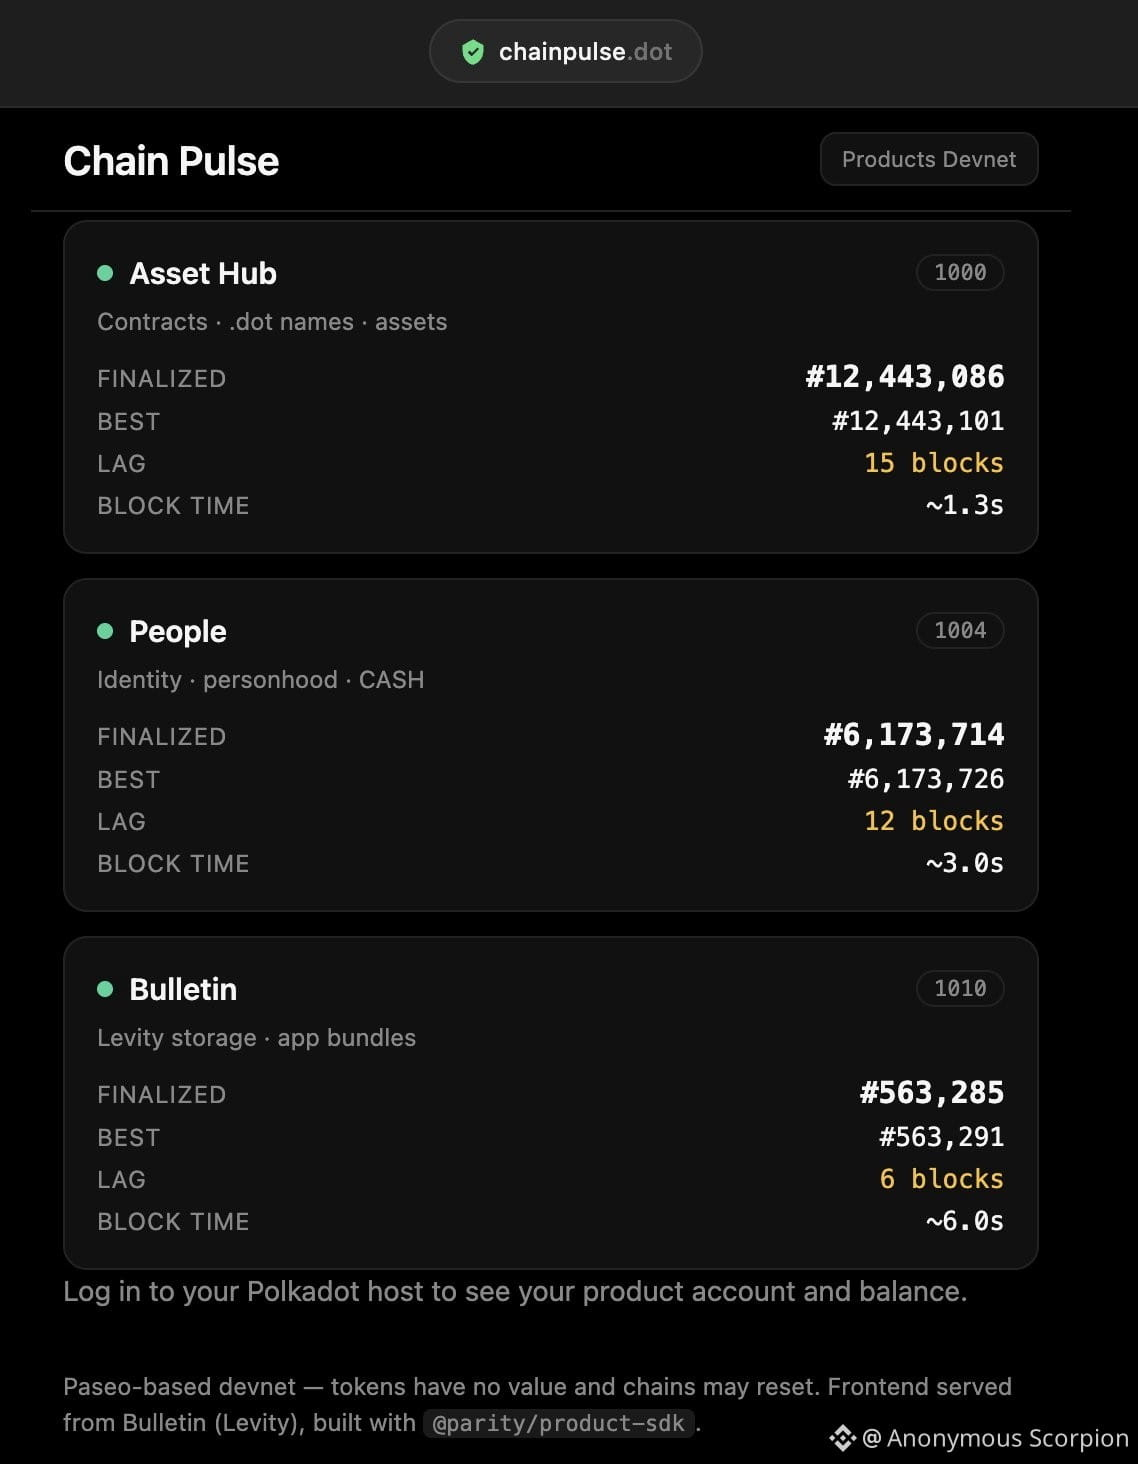Click the 1004 parachain ID badge
This screenshot has height=1464, width=1138.
click(960, 630)
